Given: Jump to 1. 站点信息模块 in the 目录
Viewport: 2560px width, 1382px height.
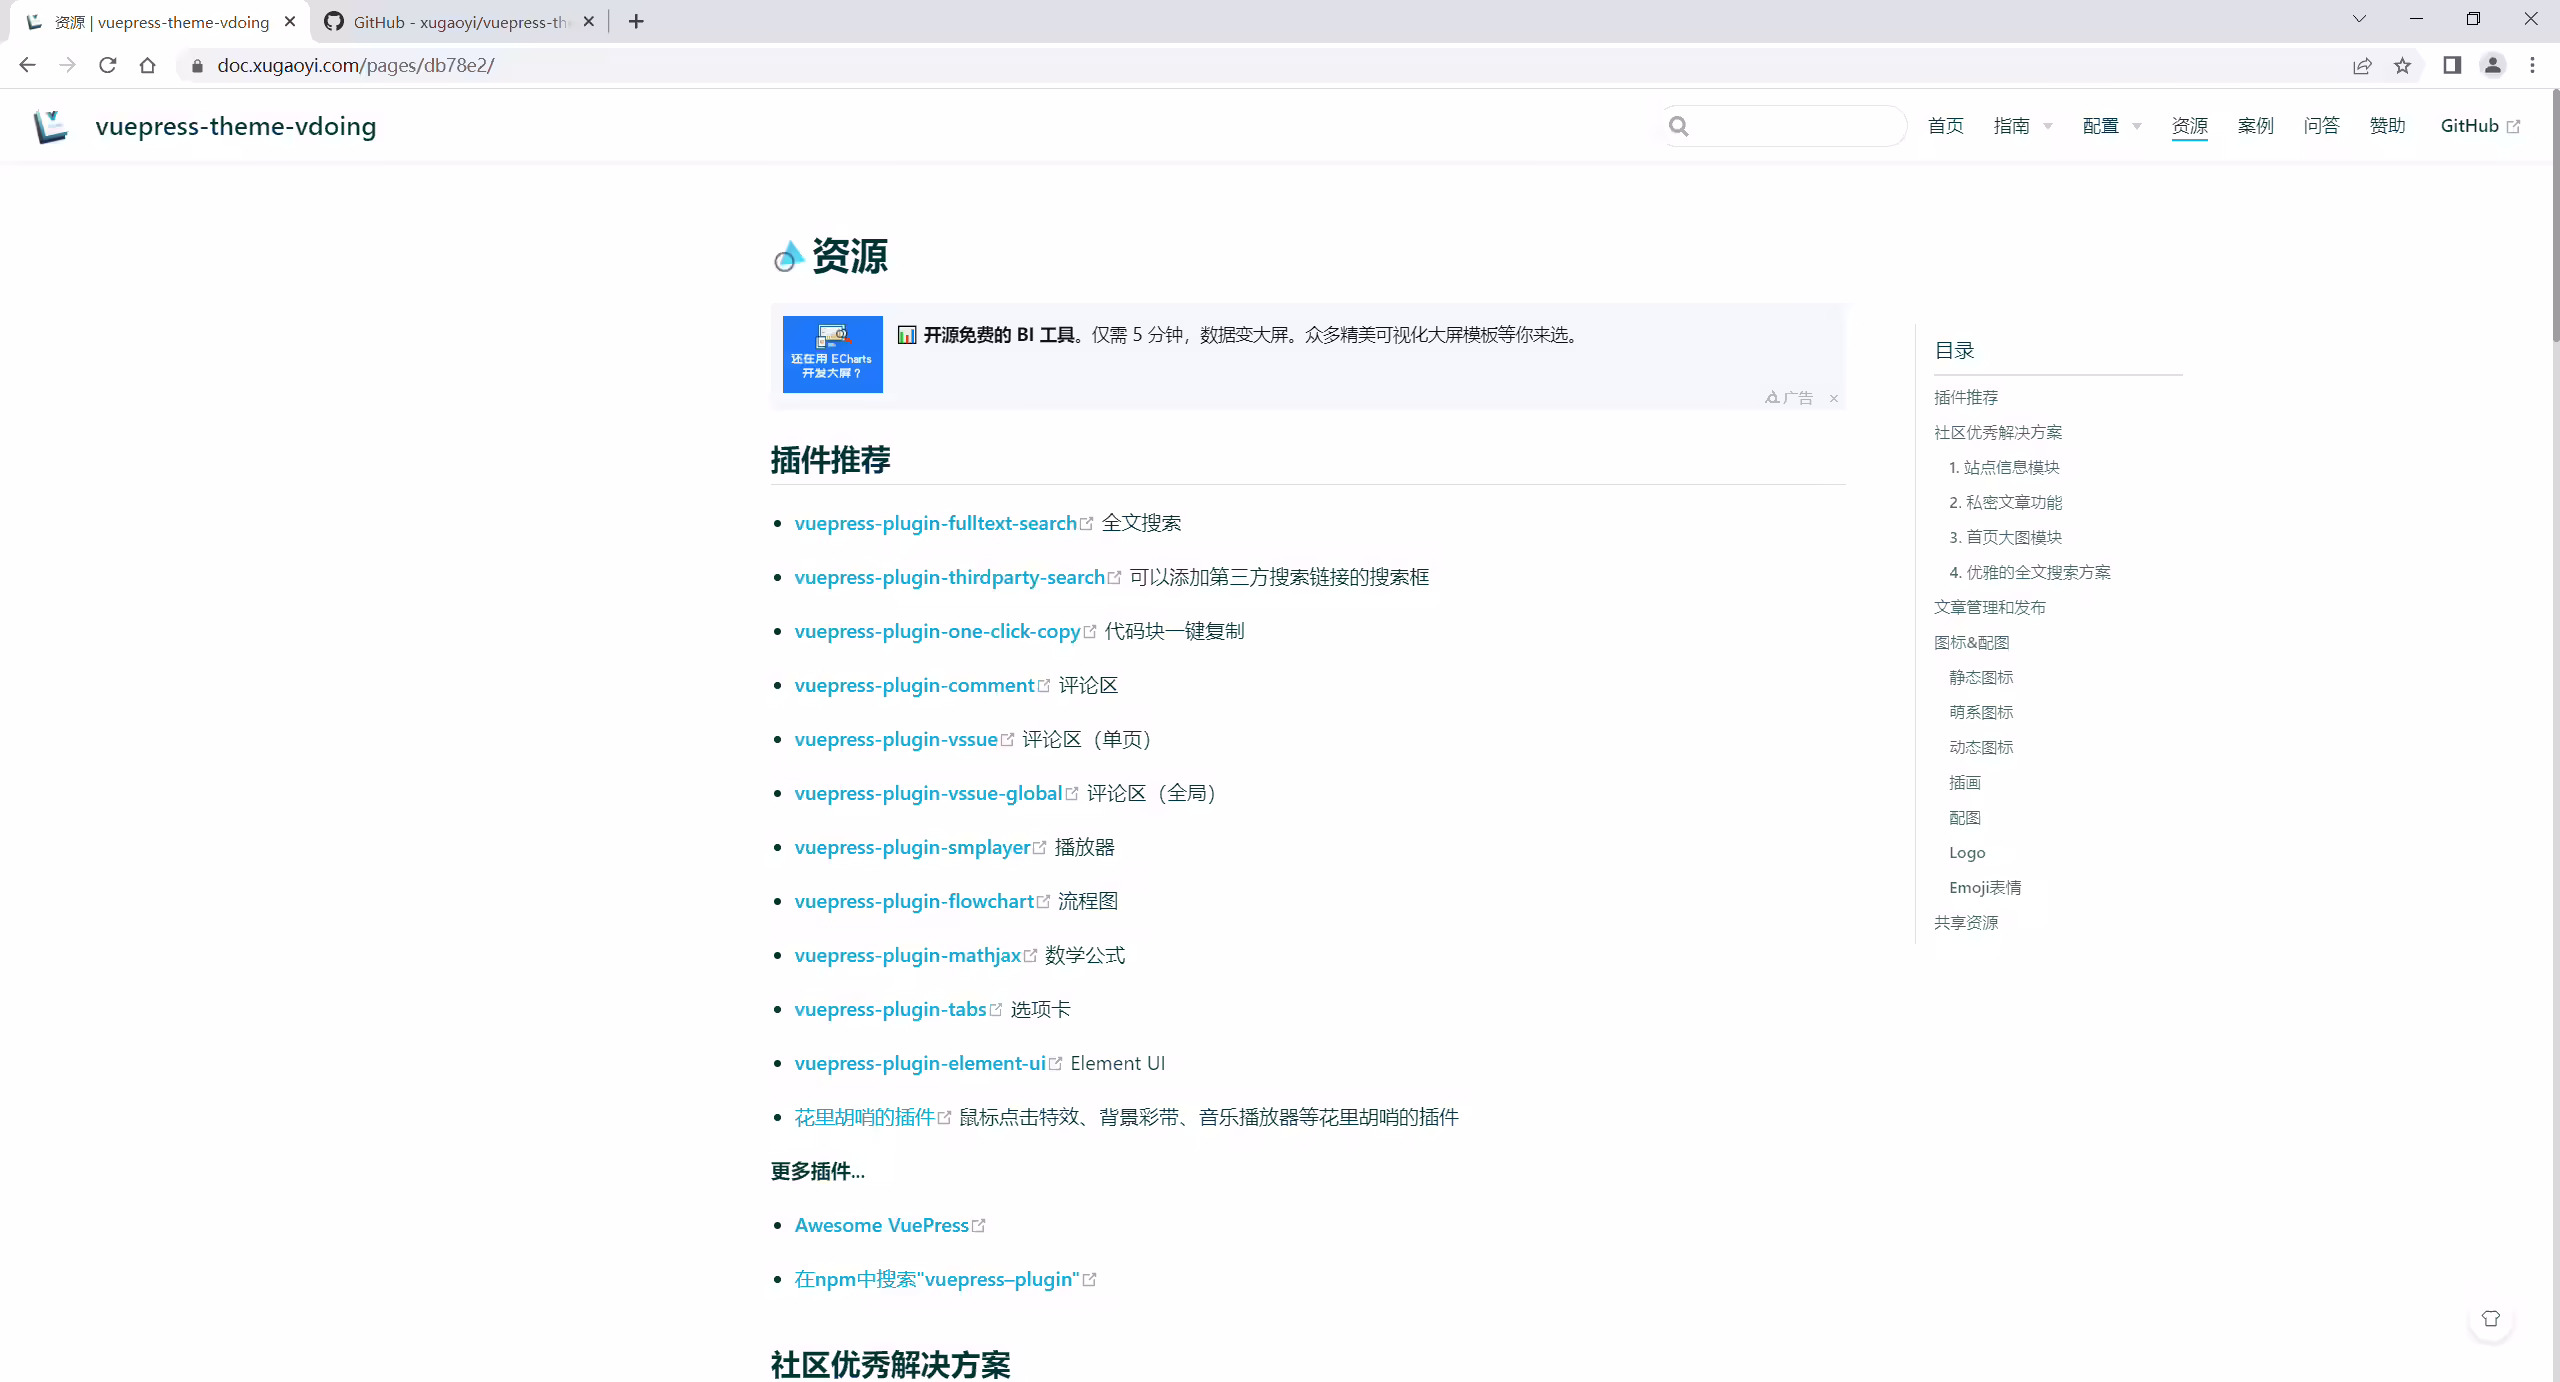Looking at the screenshot, I should coord(2004,467).
